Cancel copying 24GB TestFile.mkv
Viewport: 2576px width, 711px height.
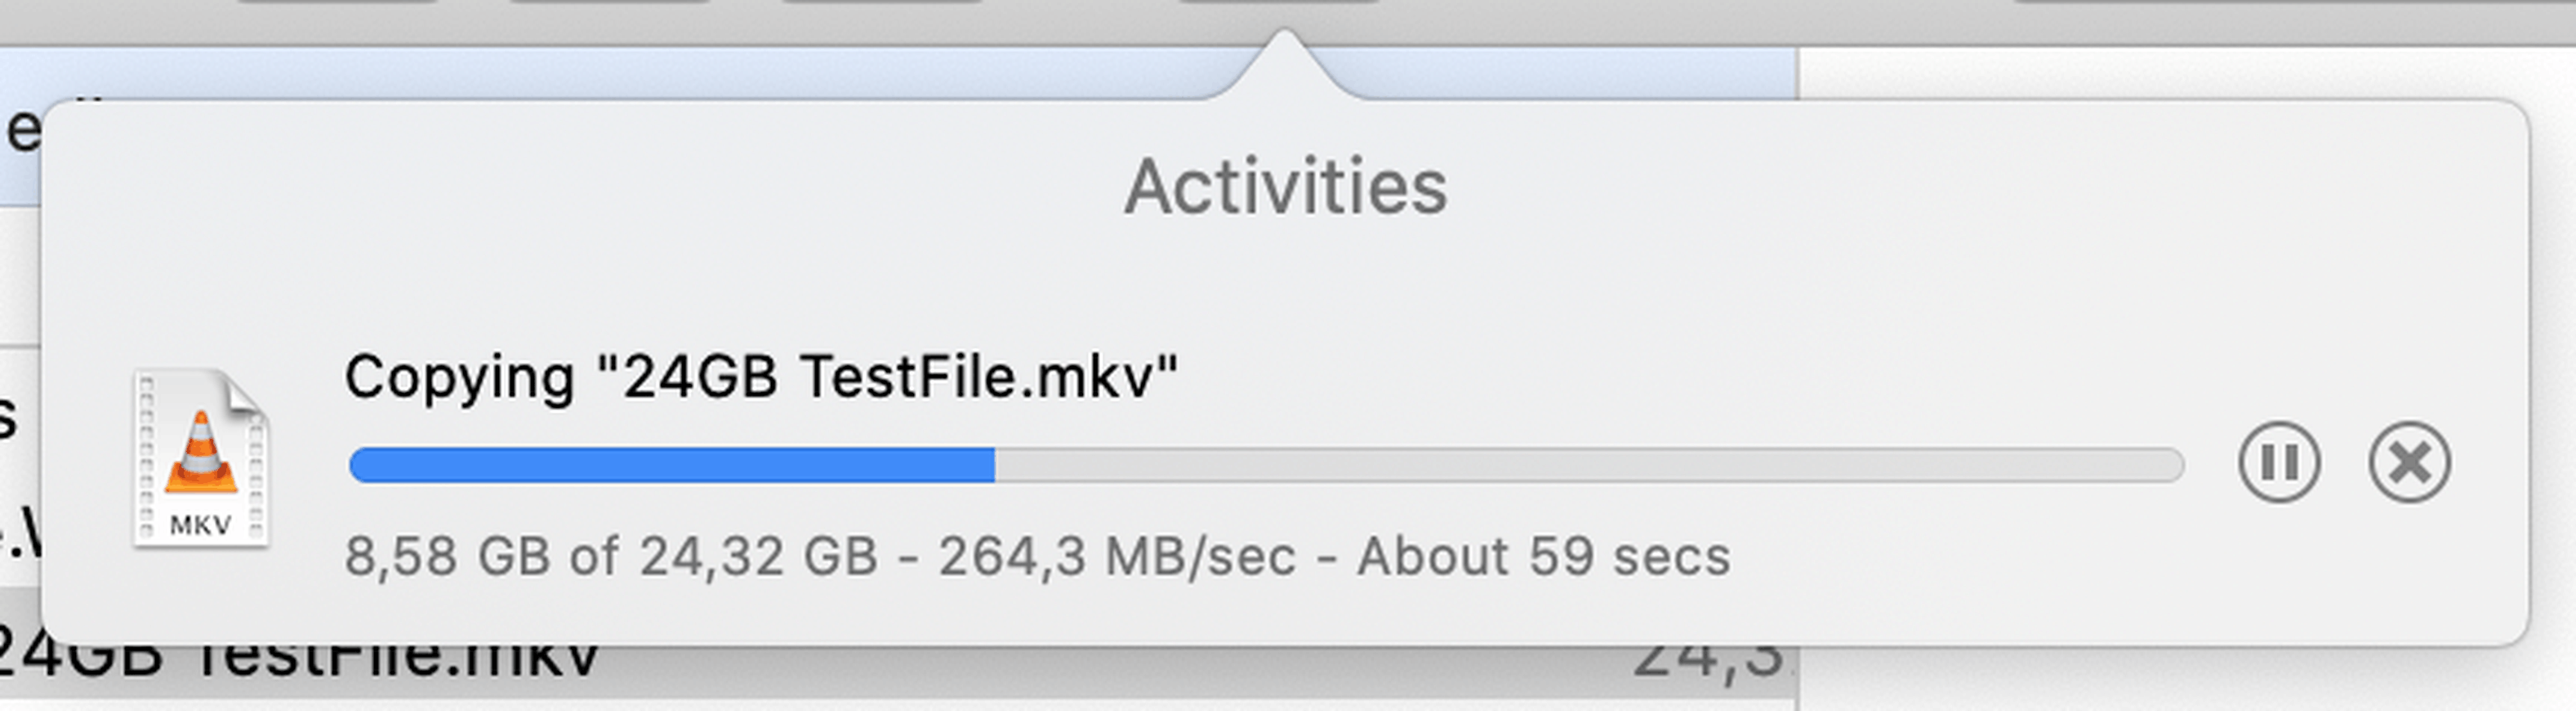2409,462
